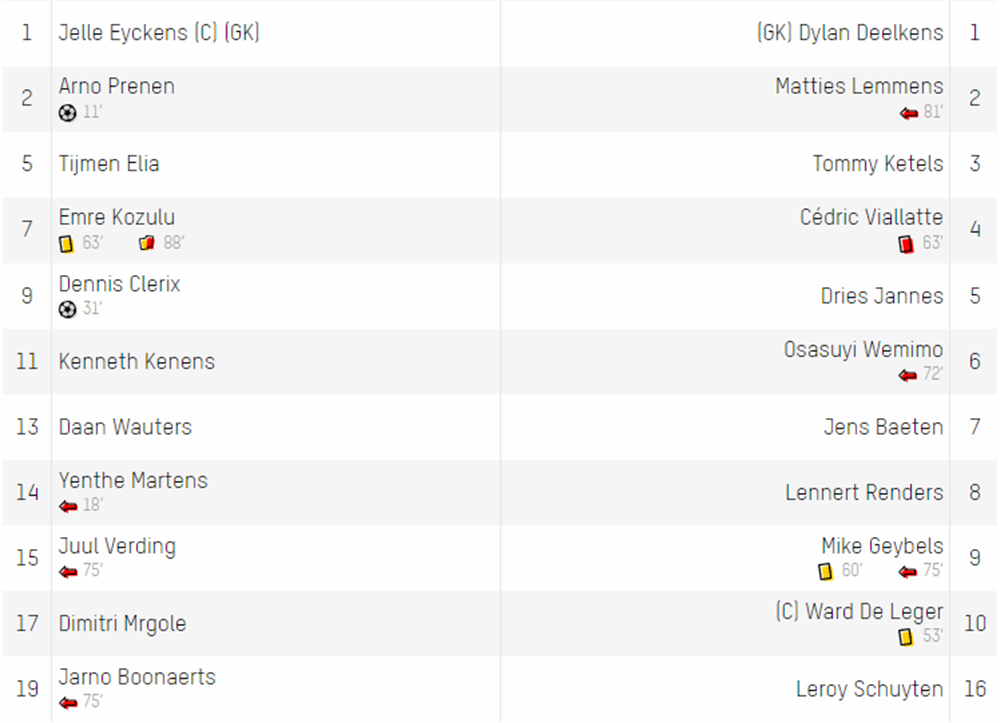The image size is (1000, 723).
Task: Click Dennis Clerix's goal ball icon
Action: point(68,309)
